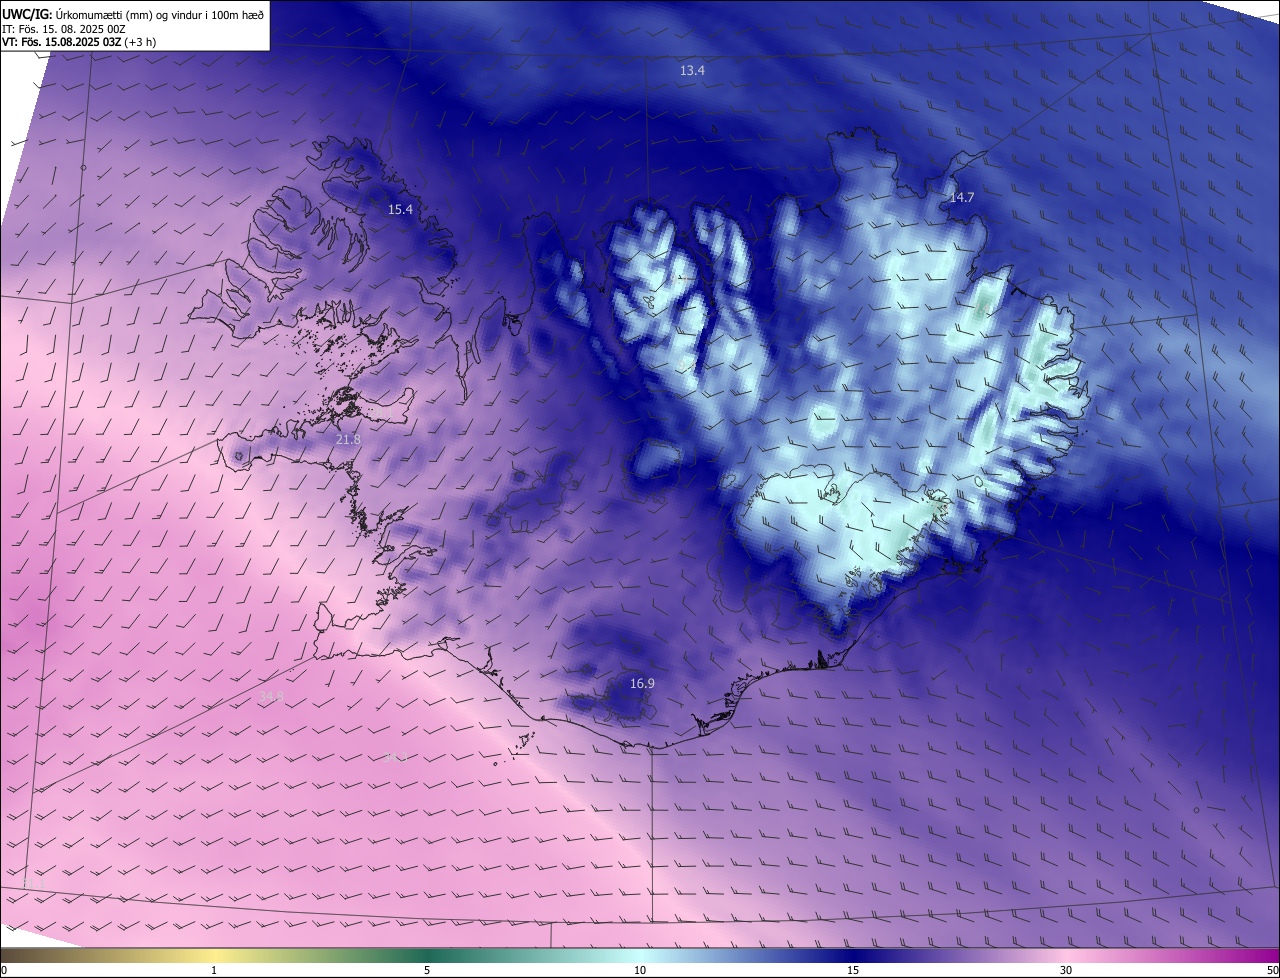Select the initial time line "IT: Fös. 15. 08. 2025 00Z"
This screenshot has height=978, width=1280.
coord(64,28)
